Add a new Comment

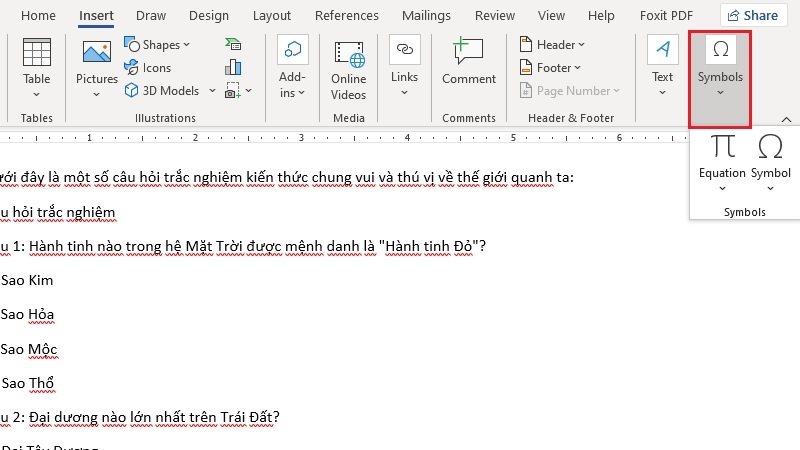(468, 61)
